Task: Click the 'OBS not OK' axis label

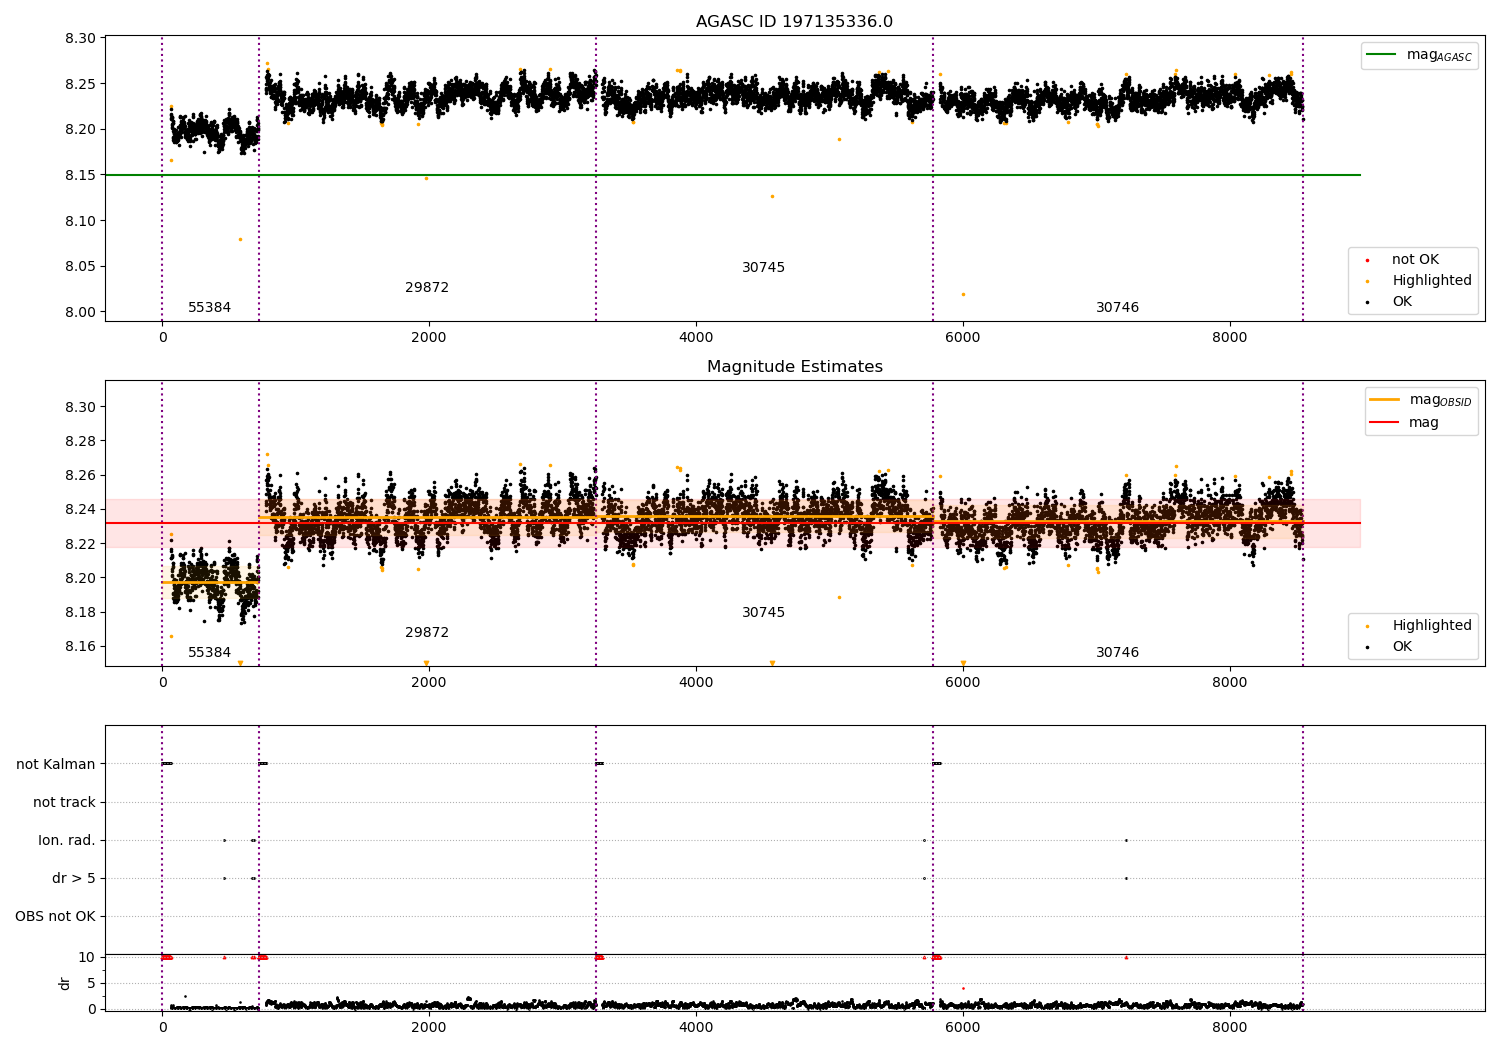Action: click(x=55, y=916)
